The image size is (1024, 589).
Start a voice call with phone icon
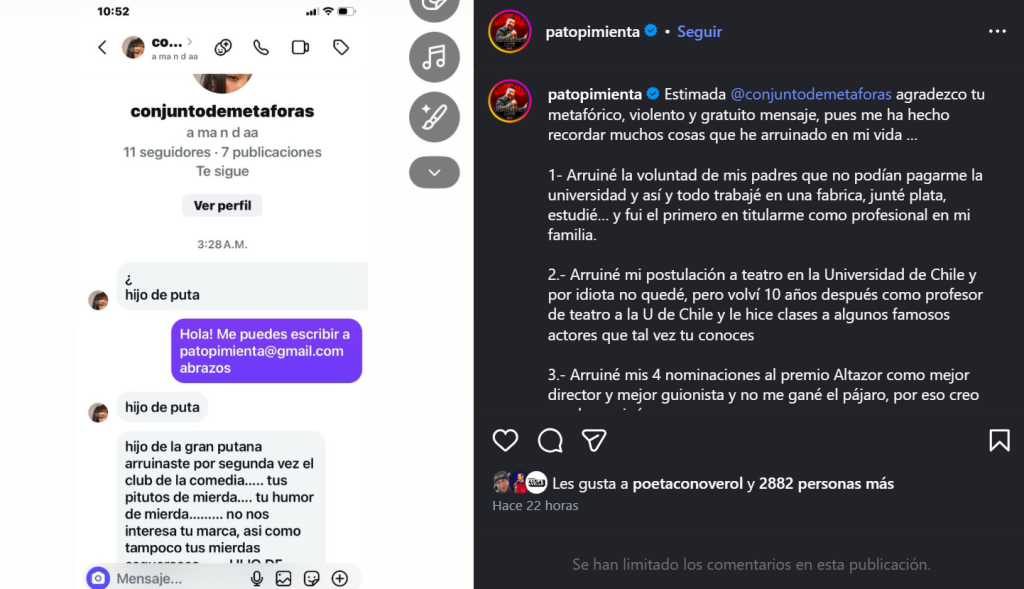261,47
